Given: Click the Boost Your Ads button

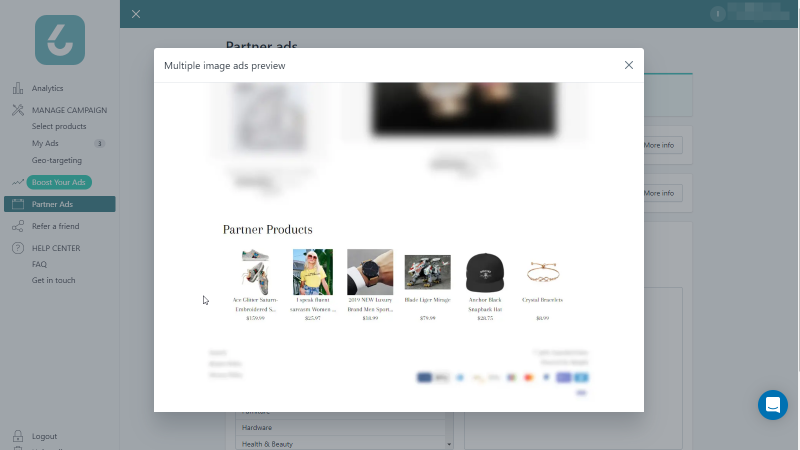Looking at the screenshot, I should (59, 182).
